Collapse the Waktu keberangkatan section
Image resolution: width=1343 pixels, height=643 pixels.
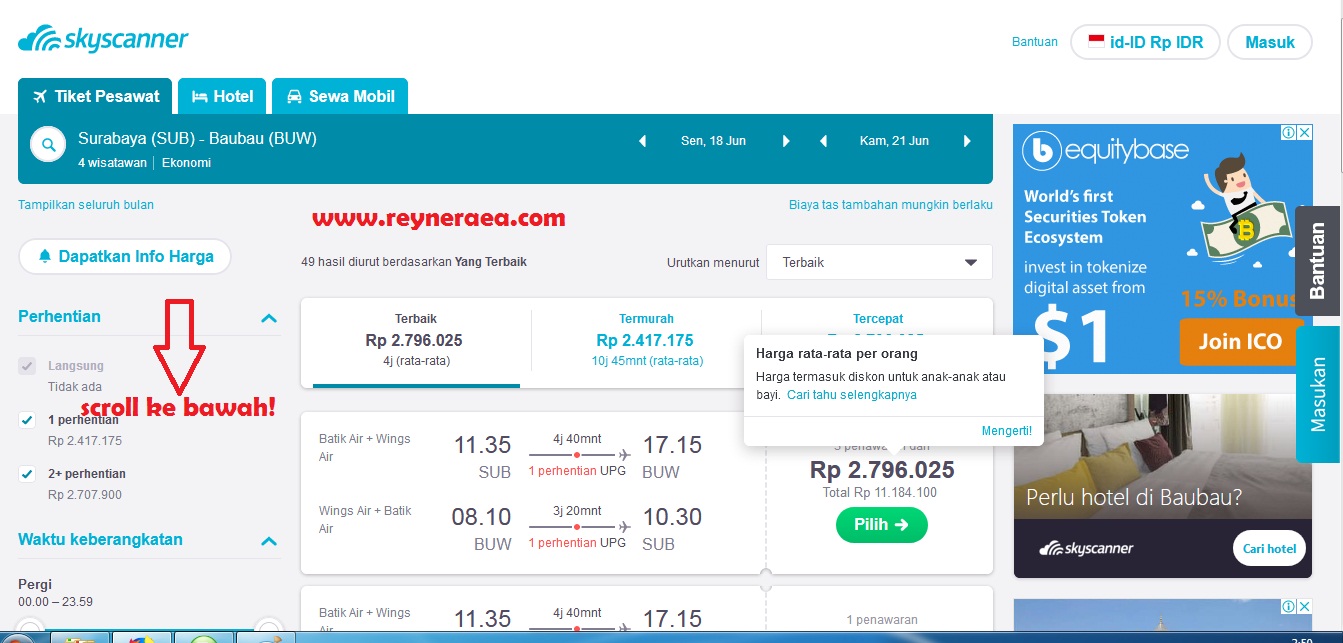(x=268, y=541)
